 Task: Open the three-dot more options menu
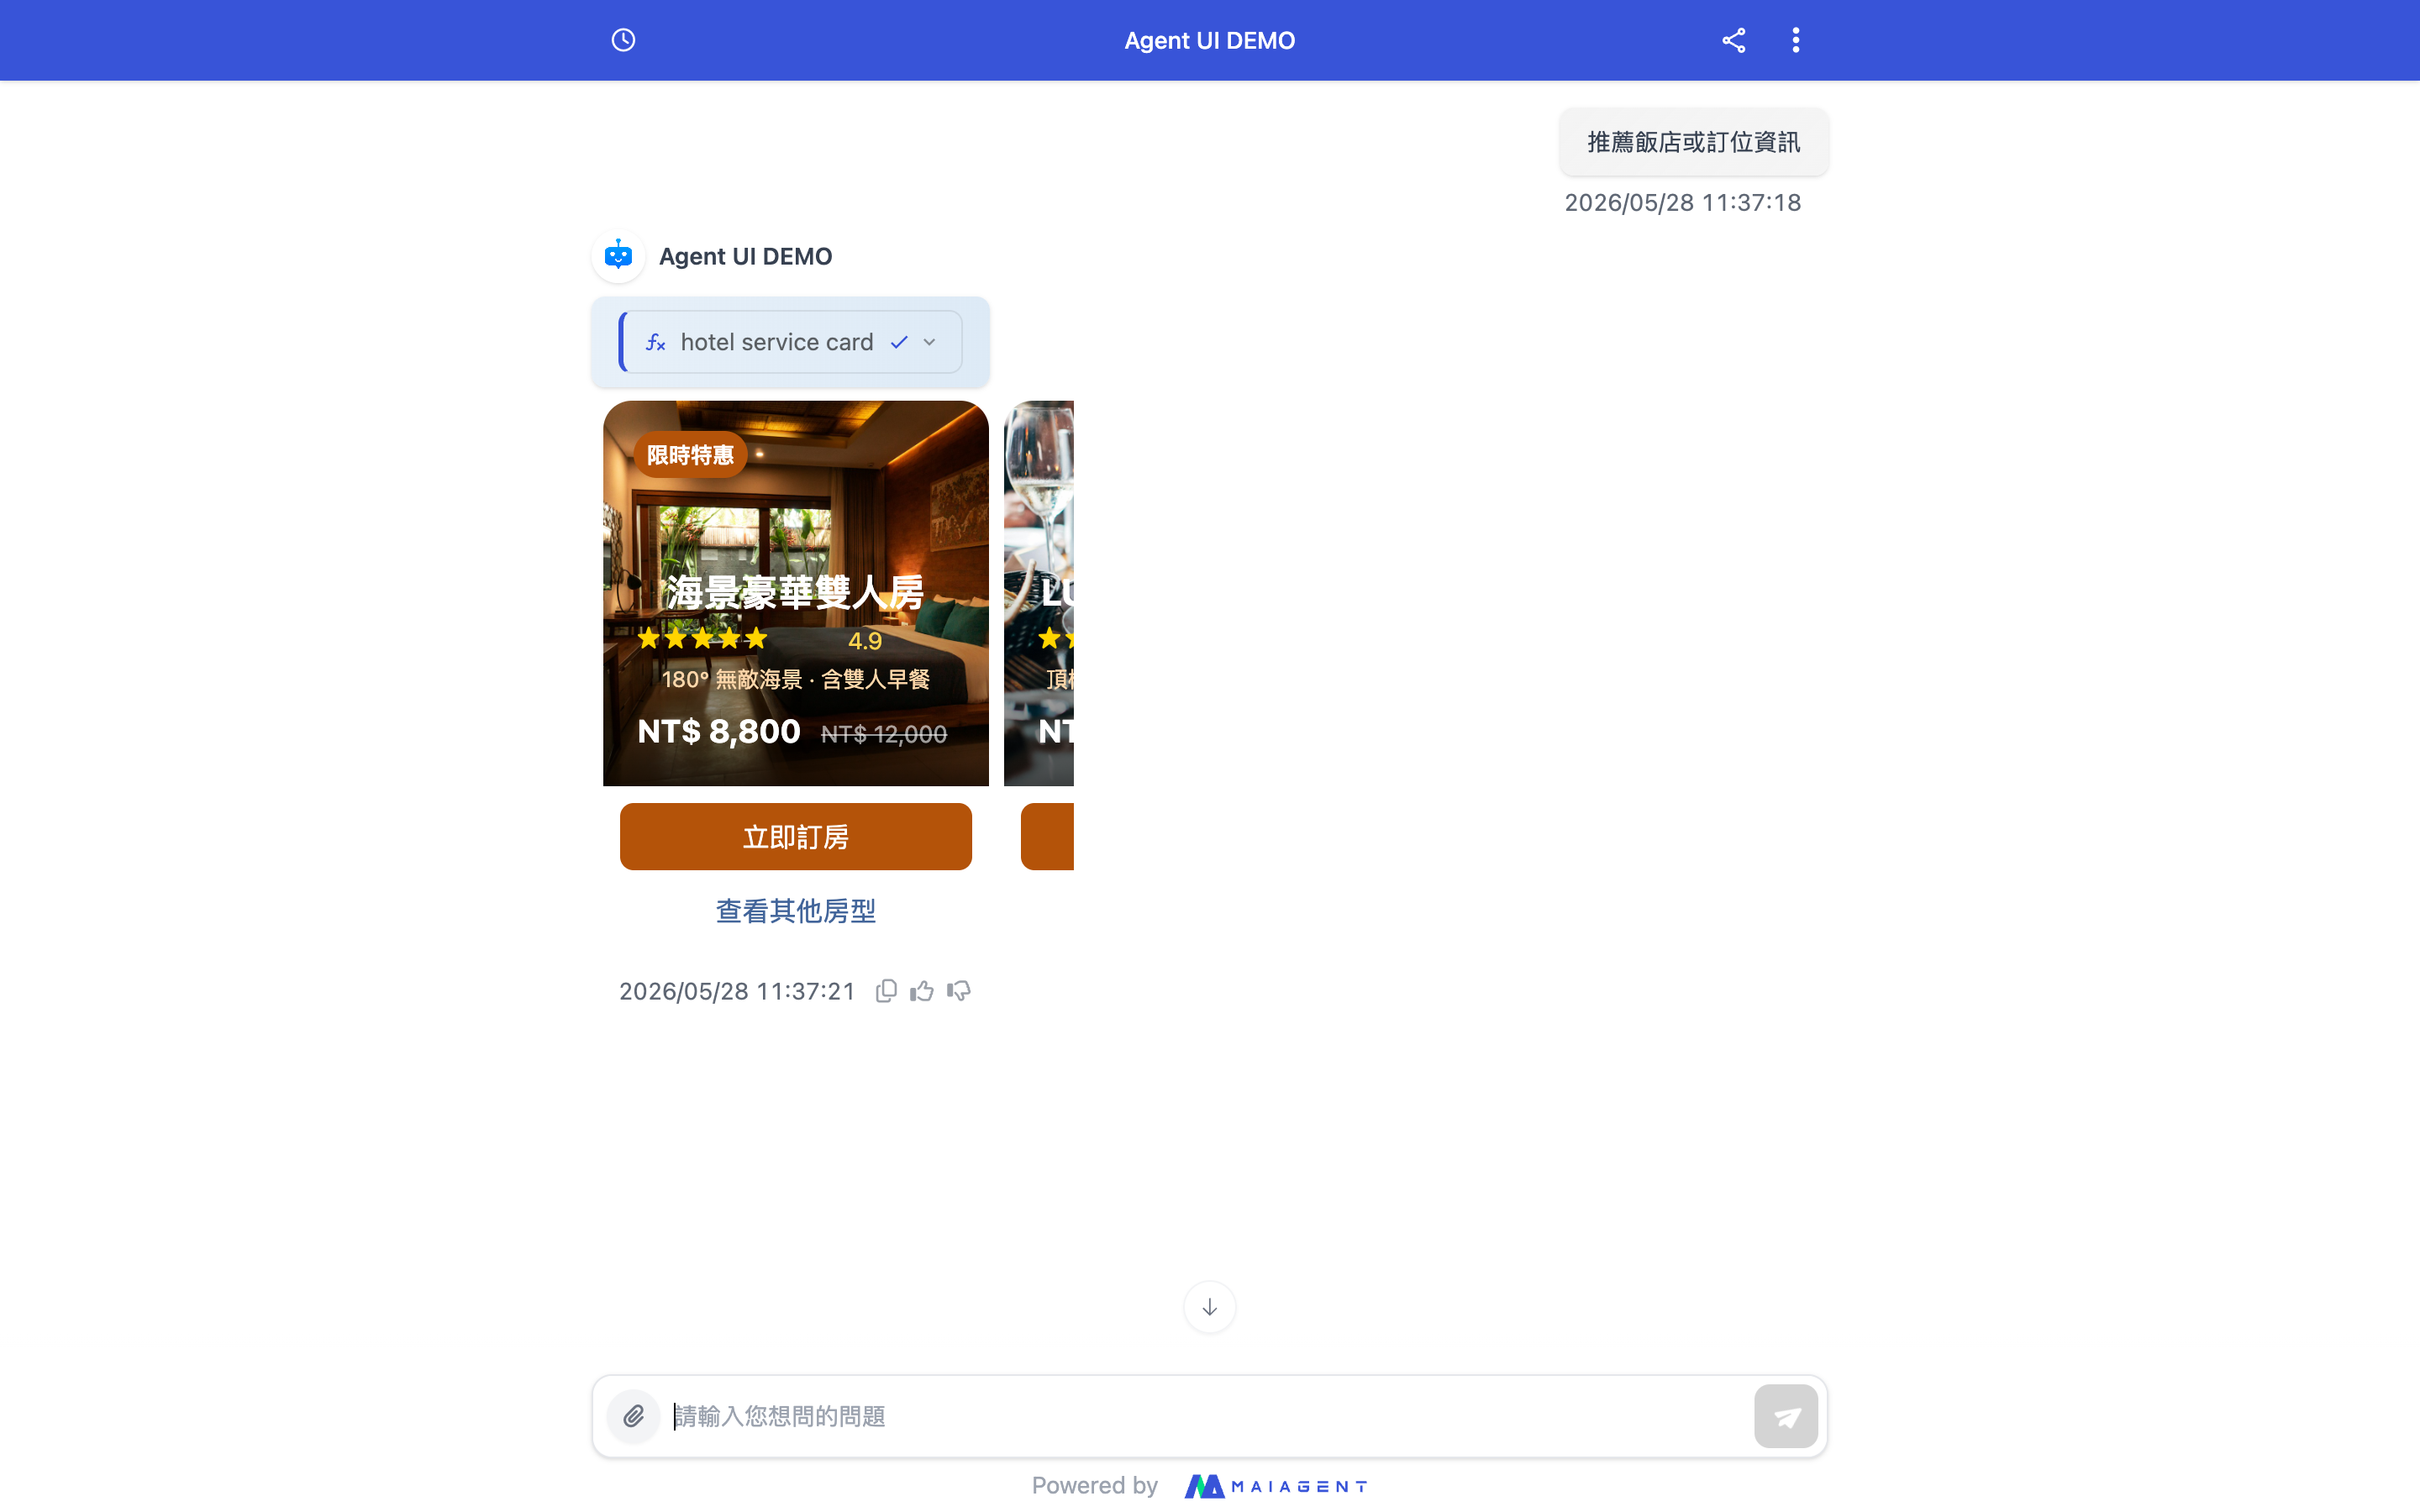[x=1796, y=40]
